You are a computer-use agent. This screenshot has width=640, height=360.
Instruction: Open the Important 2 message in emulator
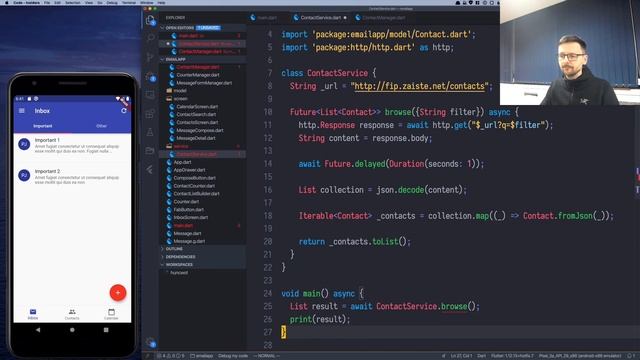point(72,177)
